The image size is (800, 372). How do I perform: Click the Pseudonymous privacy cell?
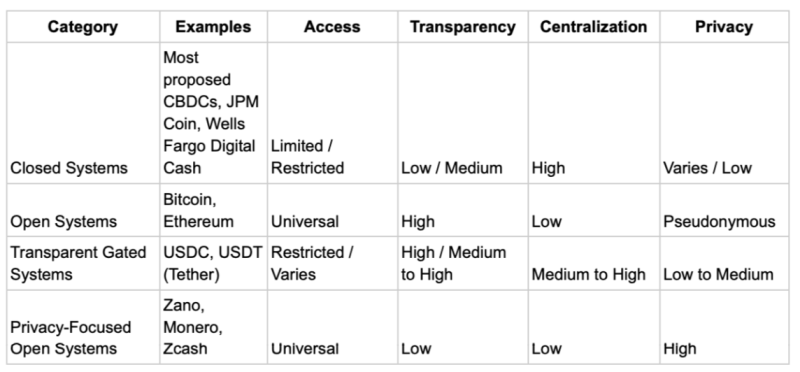click(x=724, y=210)
